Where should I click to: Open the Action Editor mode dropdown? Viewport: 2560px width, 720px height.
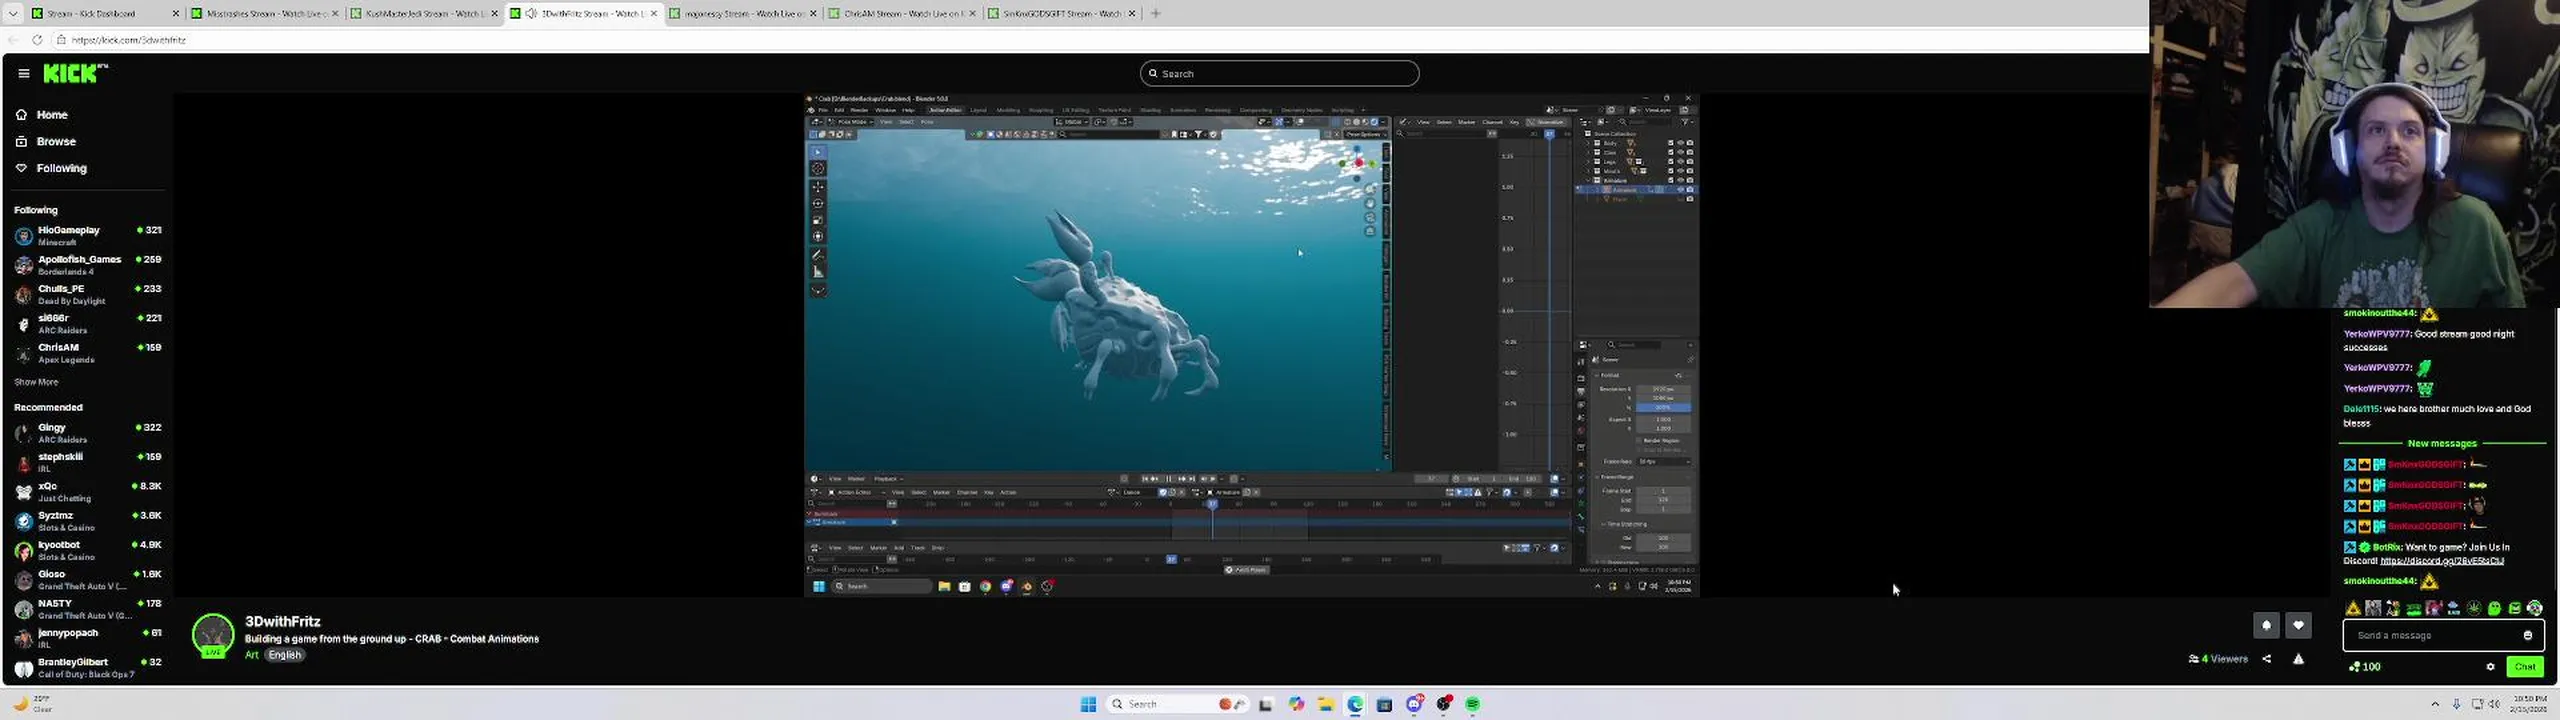tap(856, 492)
